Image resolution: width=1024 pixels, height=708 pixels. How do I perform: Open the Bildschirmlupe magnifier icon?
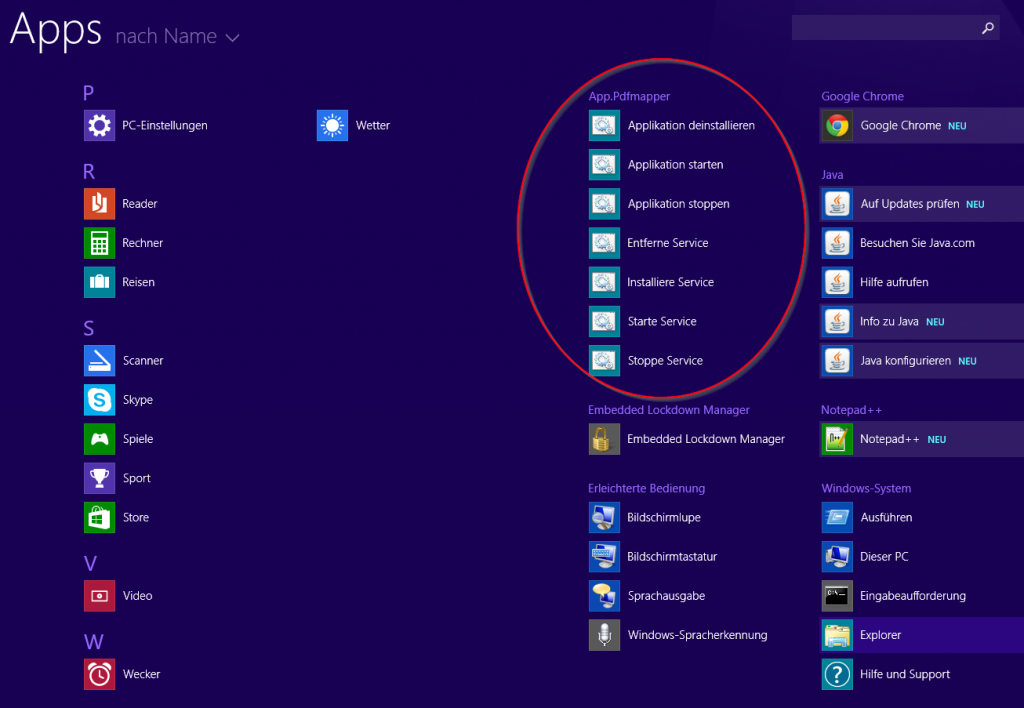coord(604,517)
